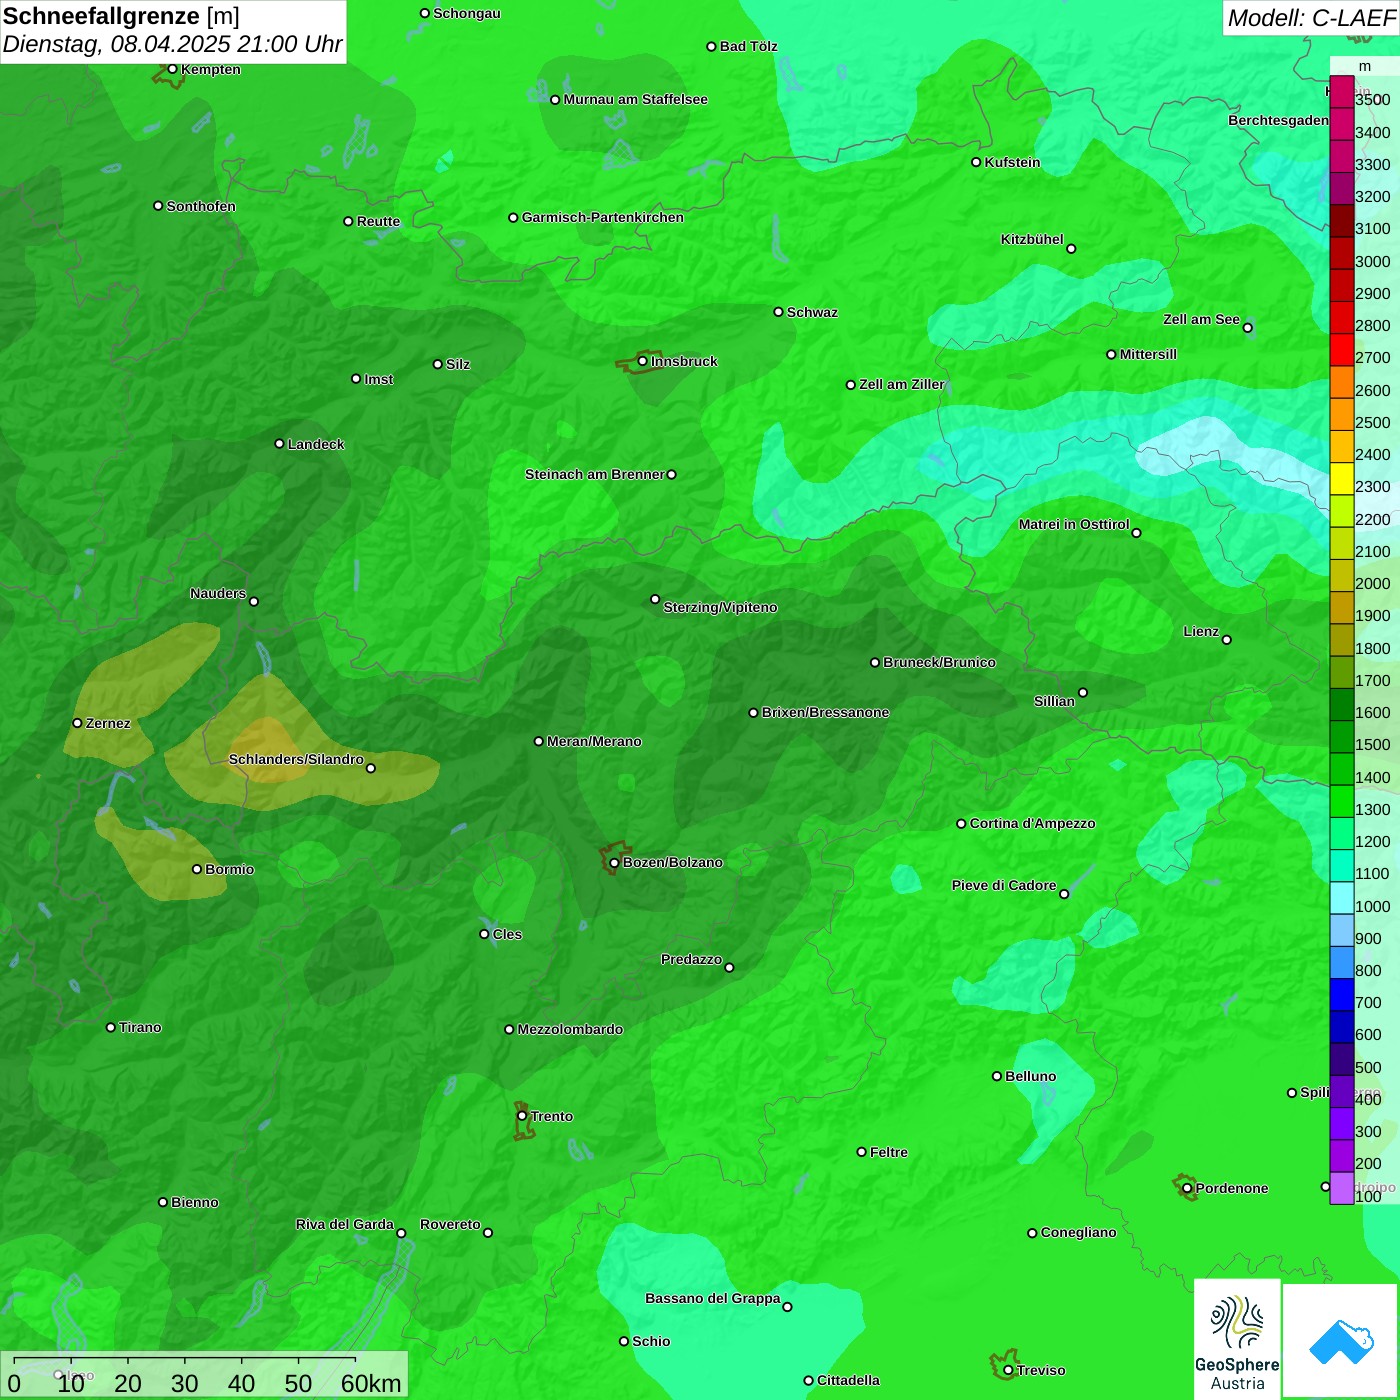Click the Schwaz label
The image size is (1400, 1400).
tap(812, 312)
